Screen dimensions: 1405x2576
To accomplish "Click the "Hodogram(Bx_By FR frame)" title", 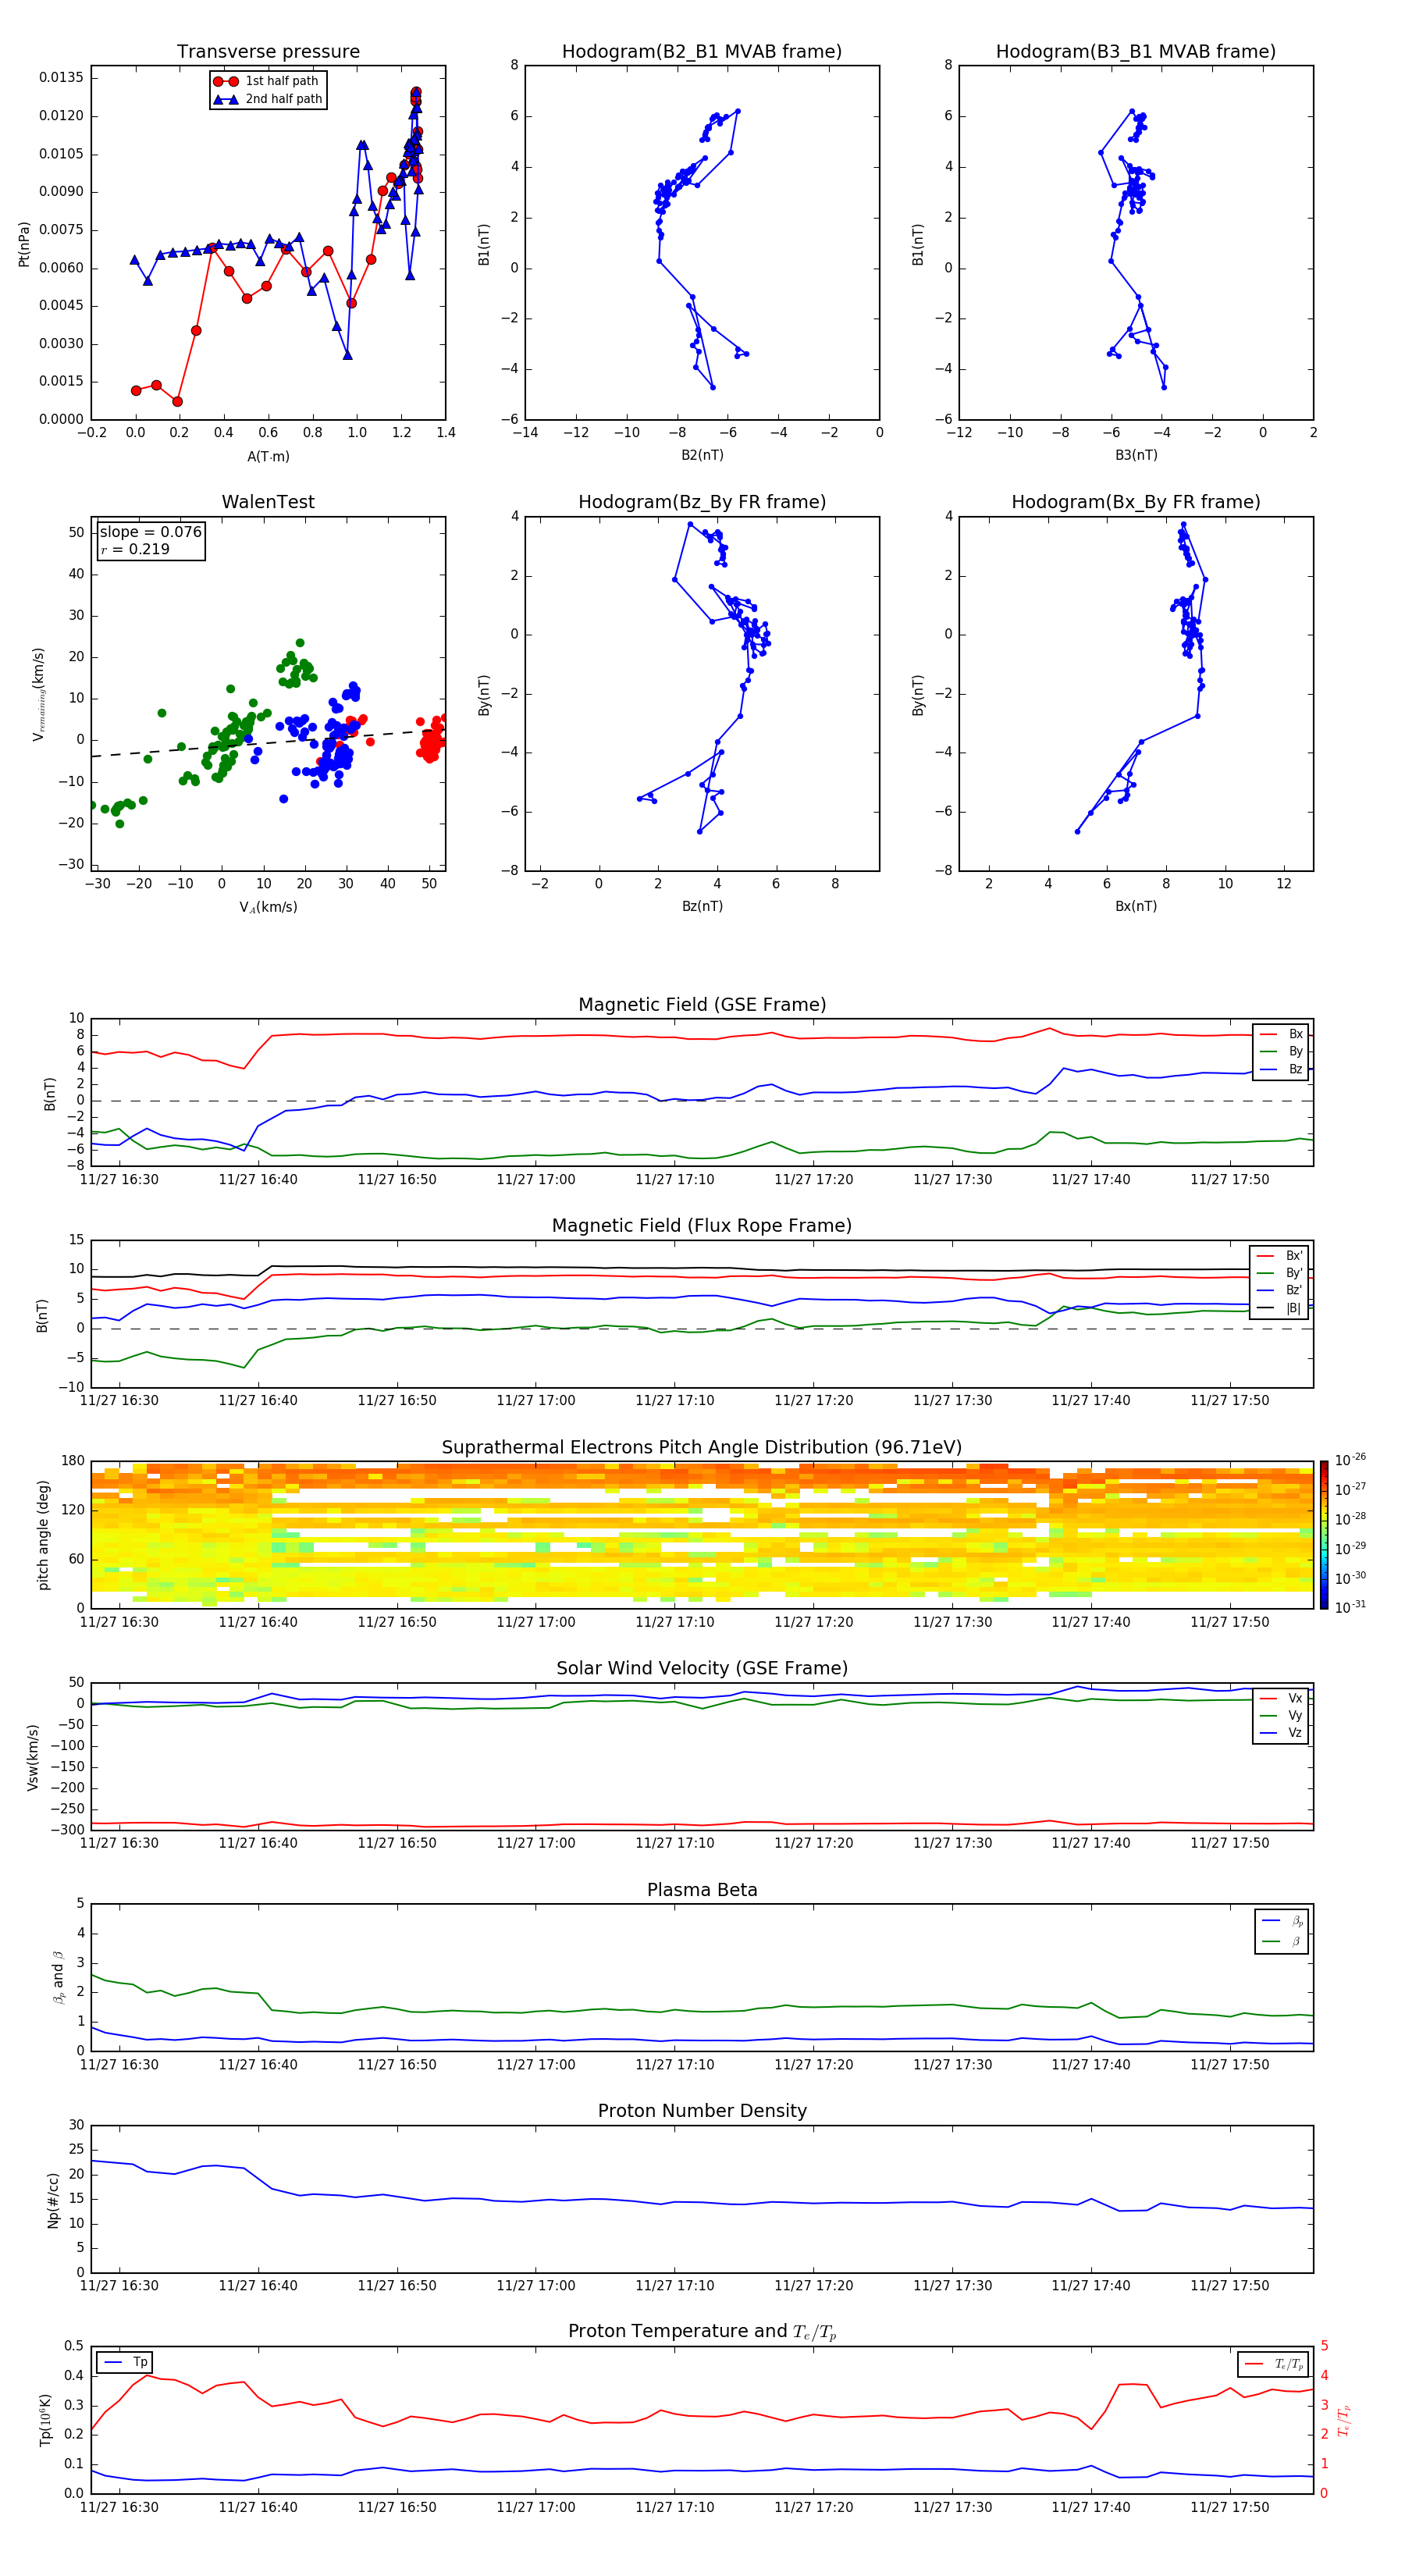I will (1136, 502).
